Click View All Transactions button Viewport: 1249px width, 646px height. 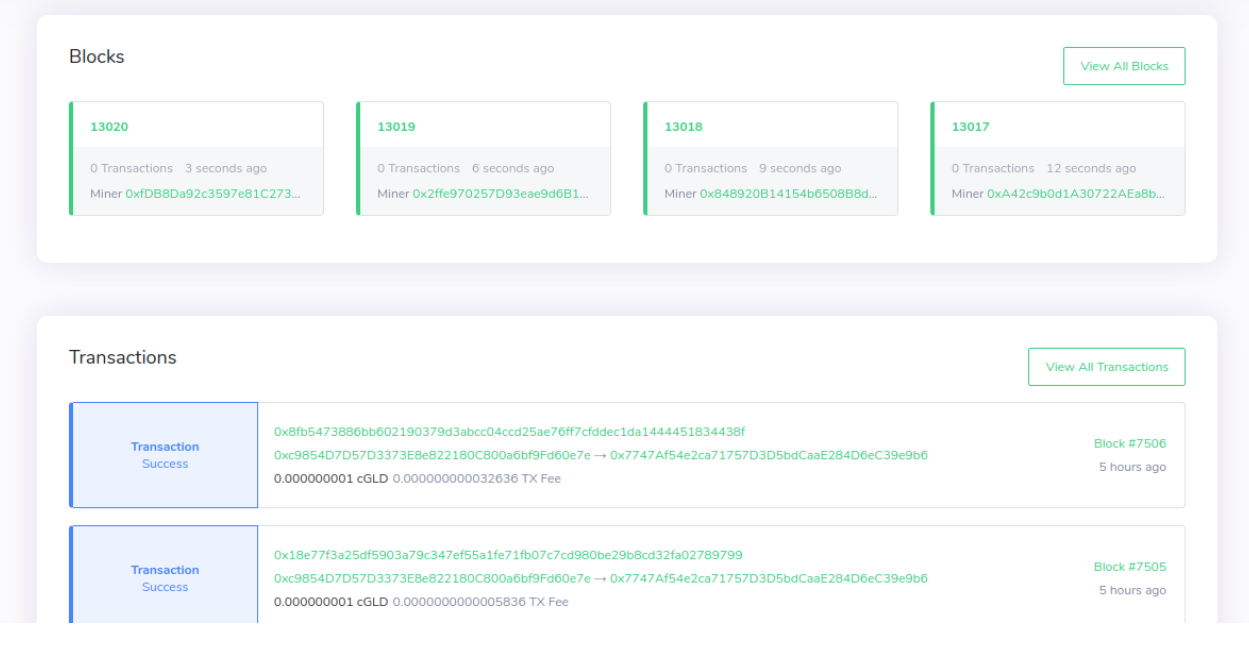click(1106, 366)
